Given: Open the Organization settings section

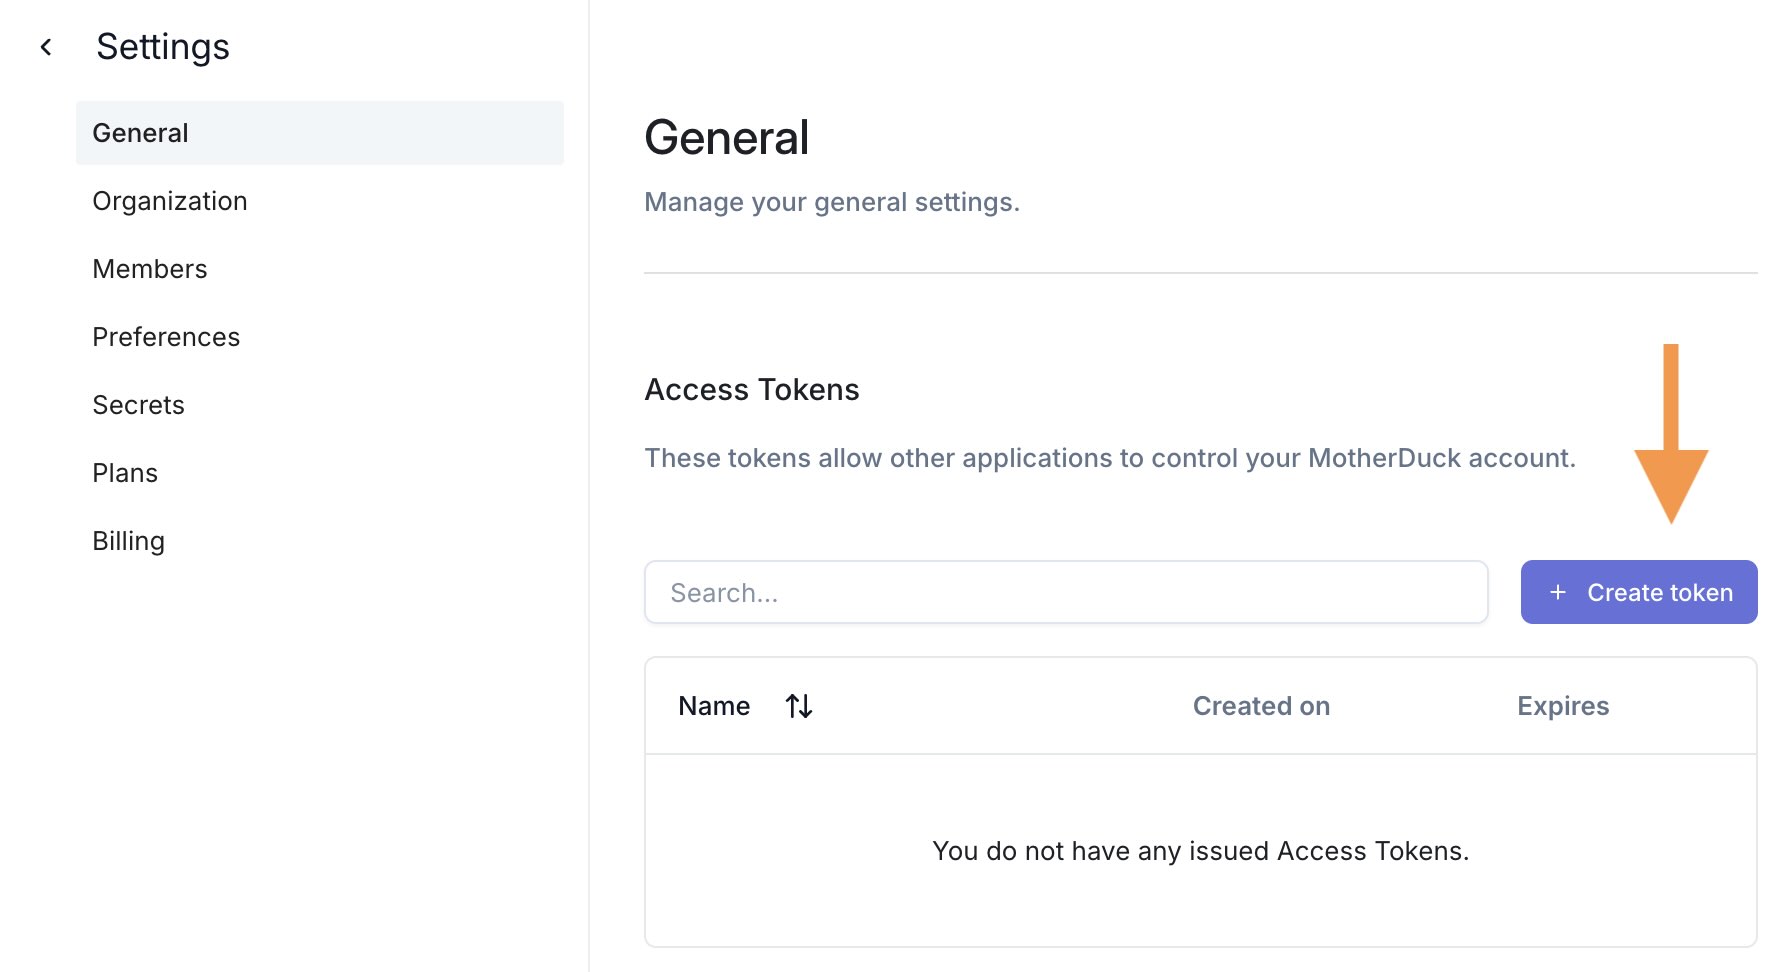Looking at the screenshot, I should pyautogui.click(x=170, y=200).
